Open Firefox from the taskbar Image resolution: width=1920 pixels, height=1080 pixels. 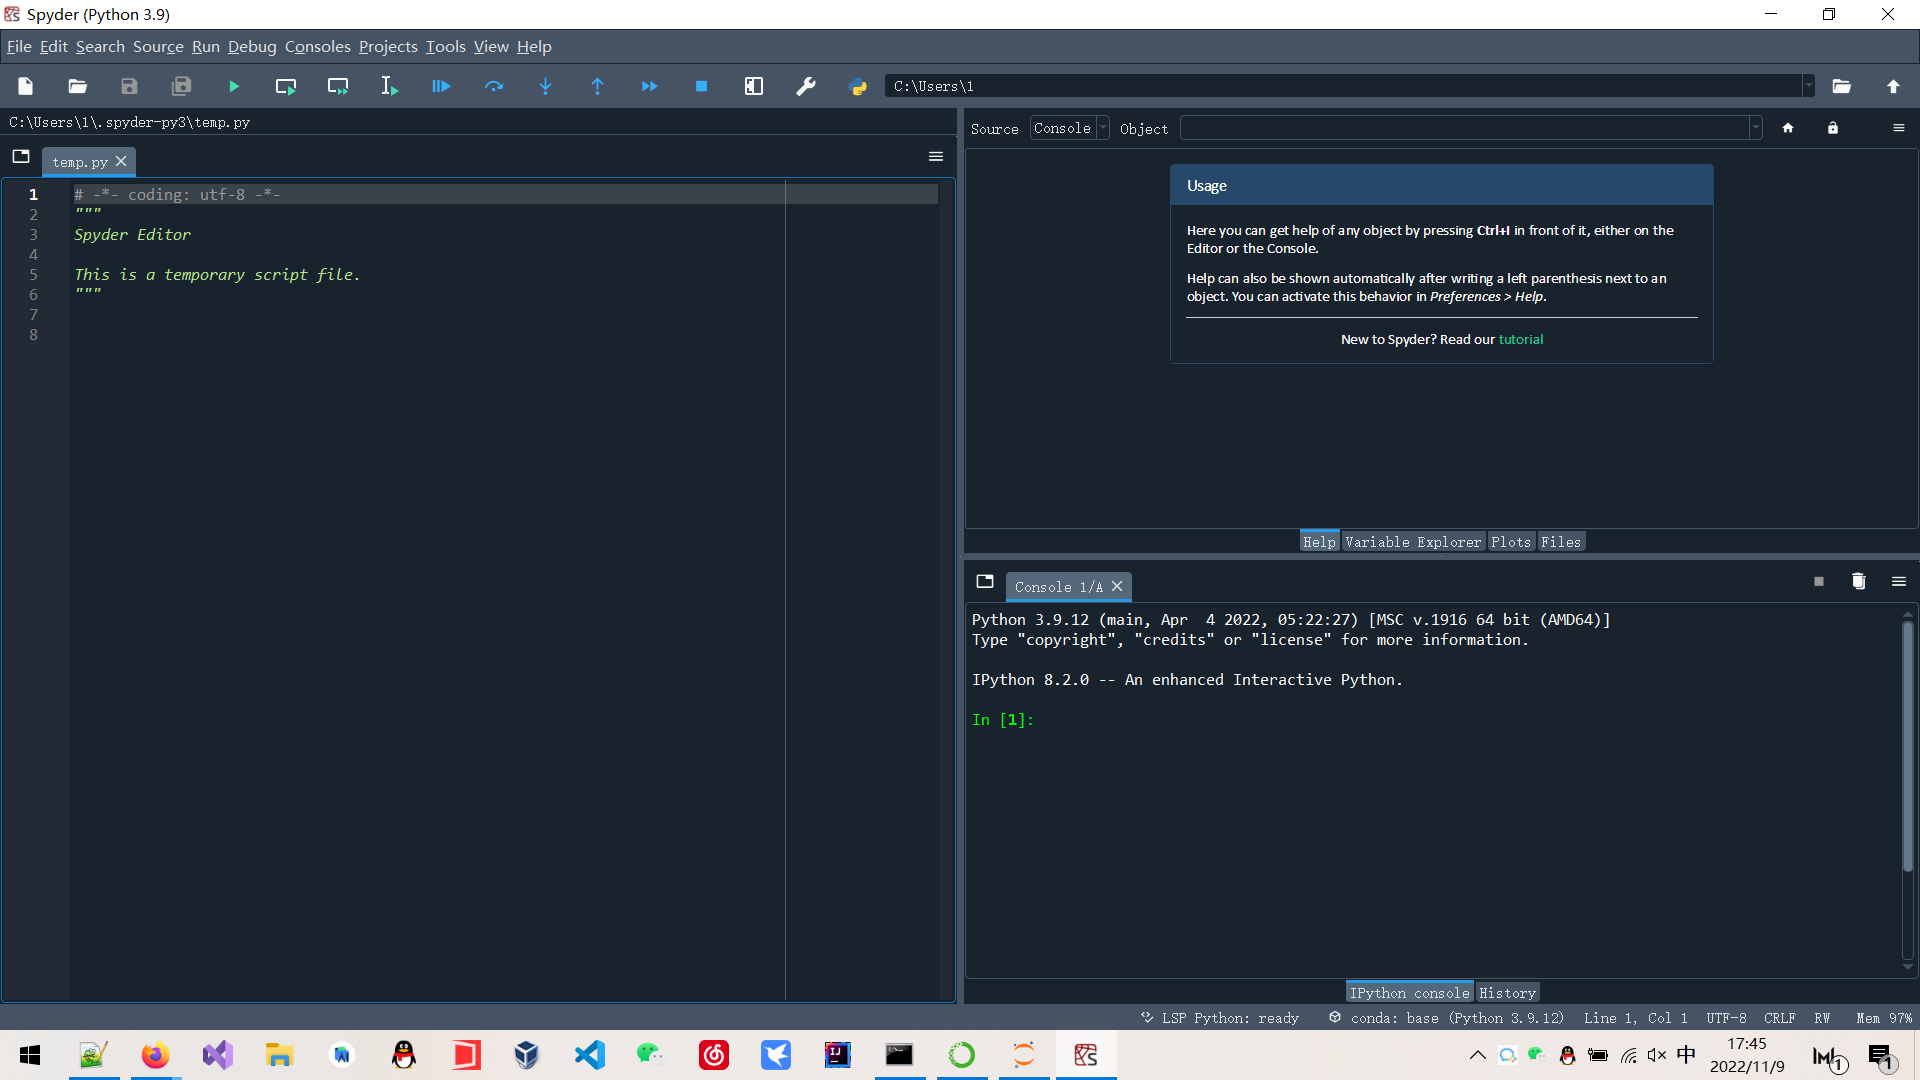coord(155,1055)
